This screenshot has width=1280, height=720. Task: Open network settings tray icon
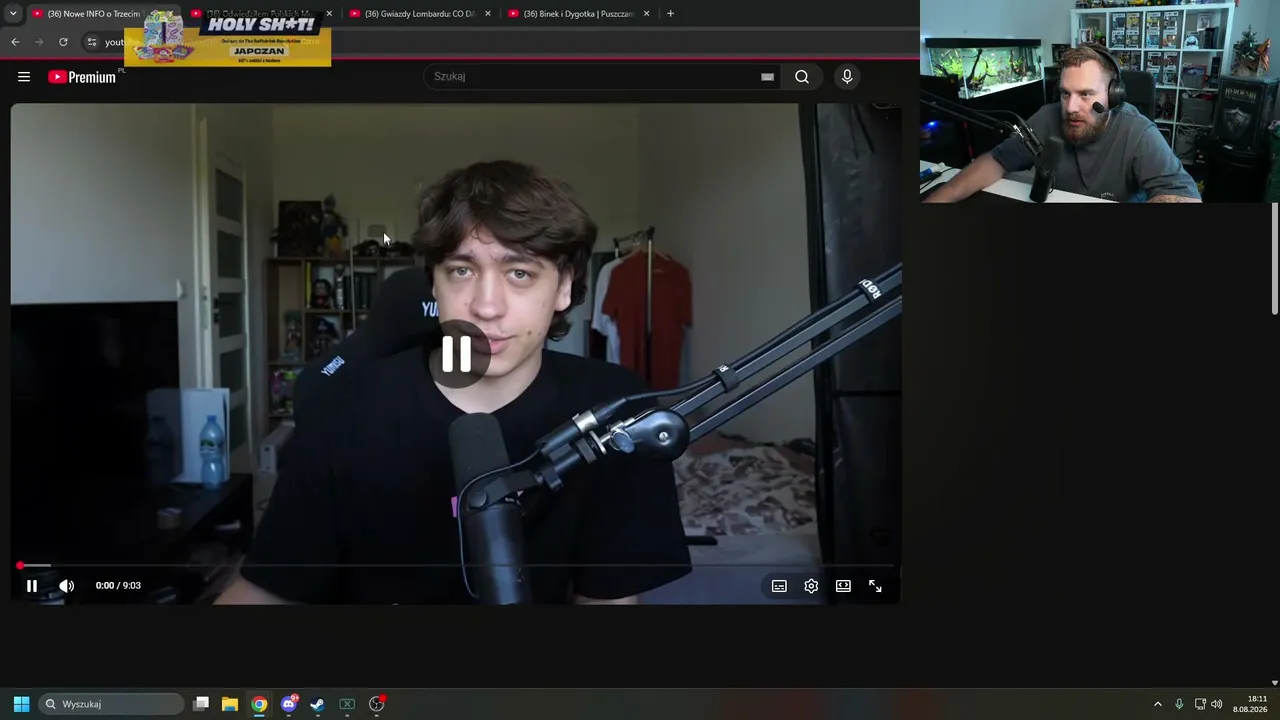(x=1200, y=704)
